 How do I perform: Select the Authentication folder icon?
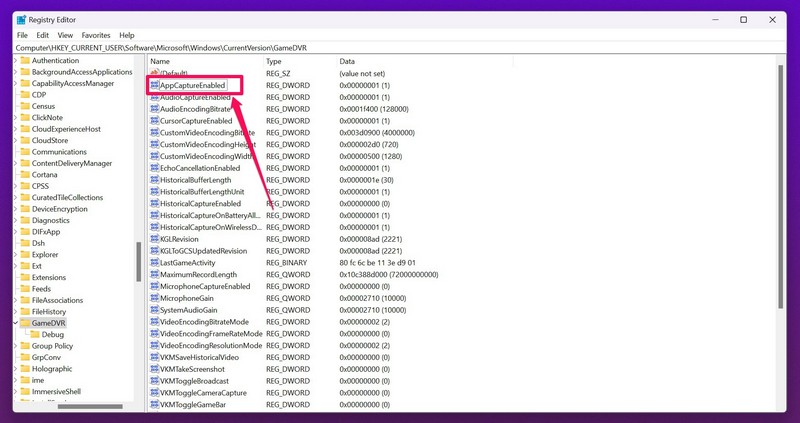click(x=25, y=61)
